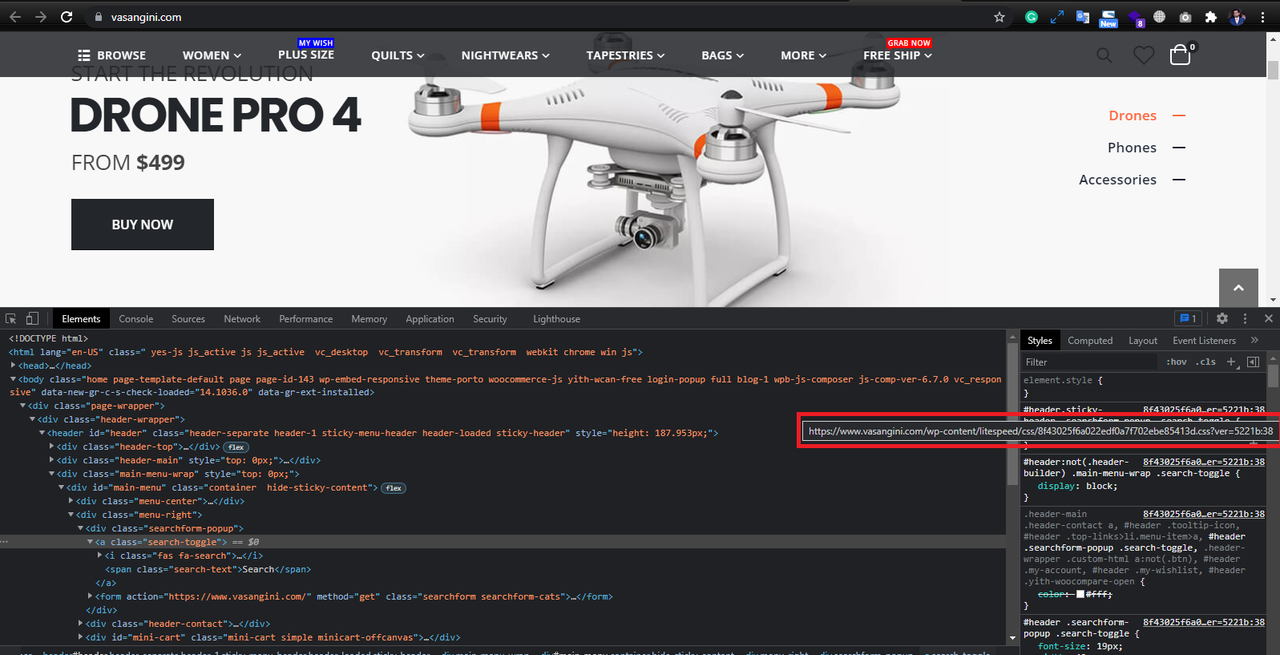Expand the mini-cart div node
The image size is (1280, 655).
click(x=81, y=636)
